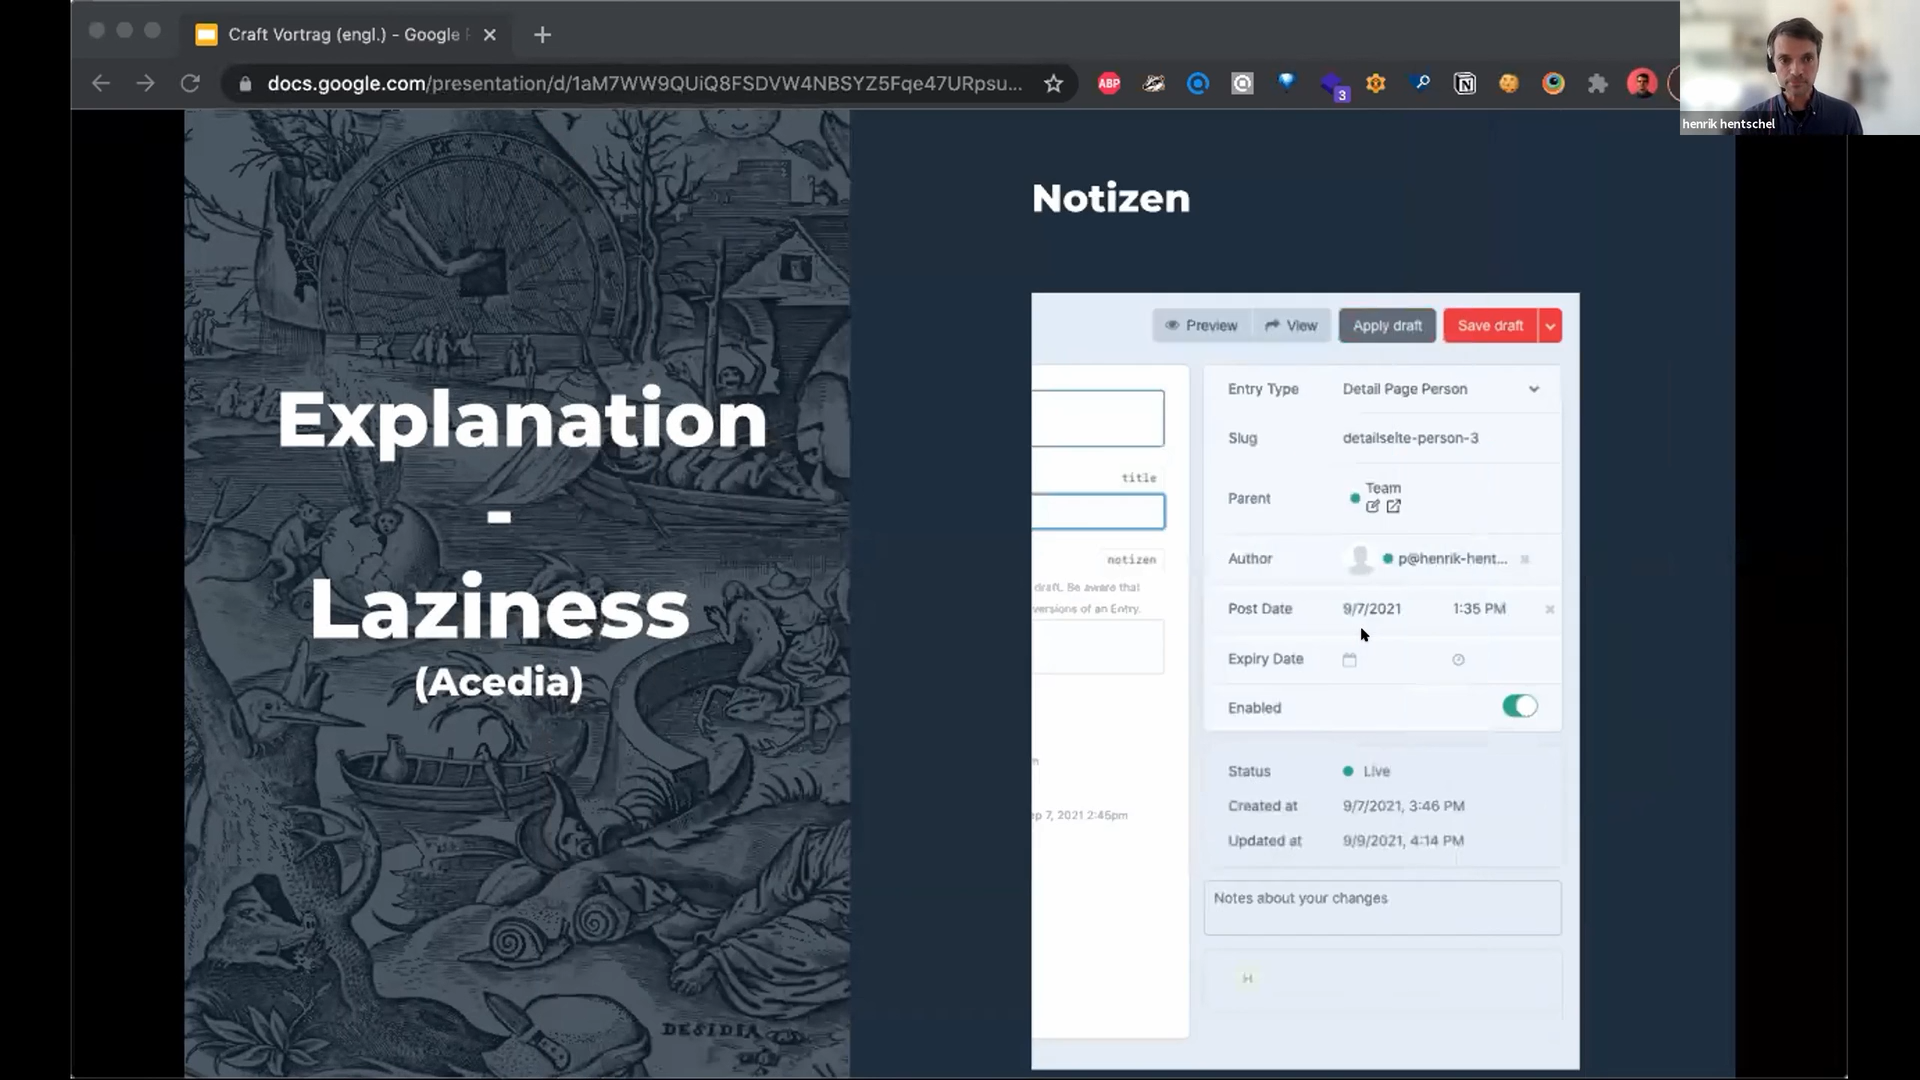Screen dimensions: 1920x1080
Task: Click the author p@henrik-hent... name
Action: click(1452, 559)
